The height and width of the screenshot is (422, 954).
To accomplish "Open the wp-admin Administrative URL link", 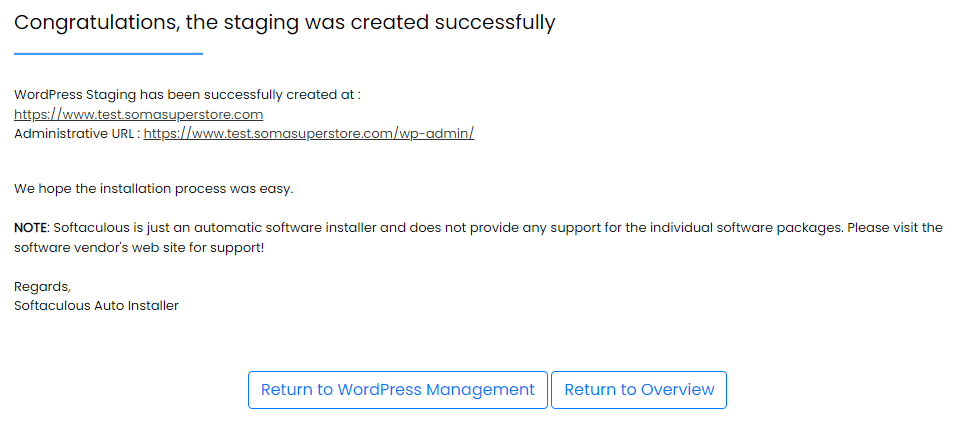I will pos(309,134).
